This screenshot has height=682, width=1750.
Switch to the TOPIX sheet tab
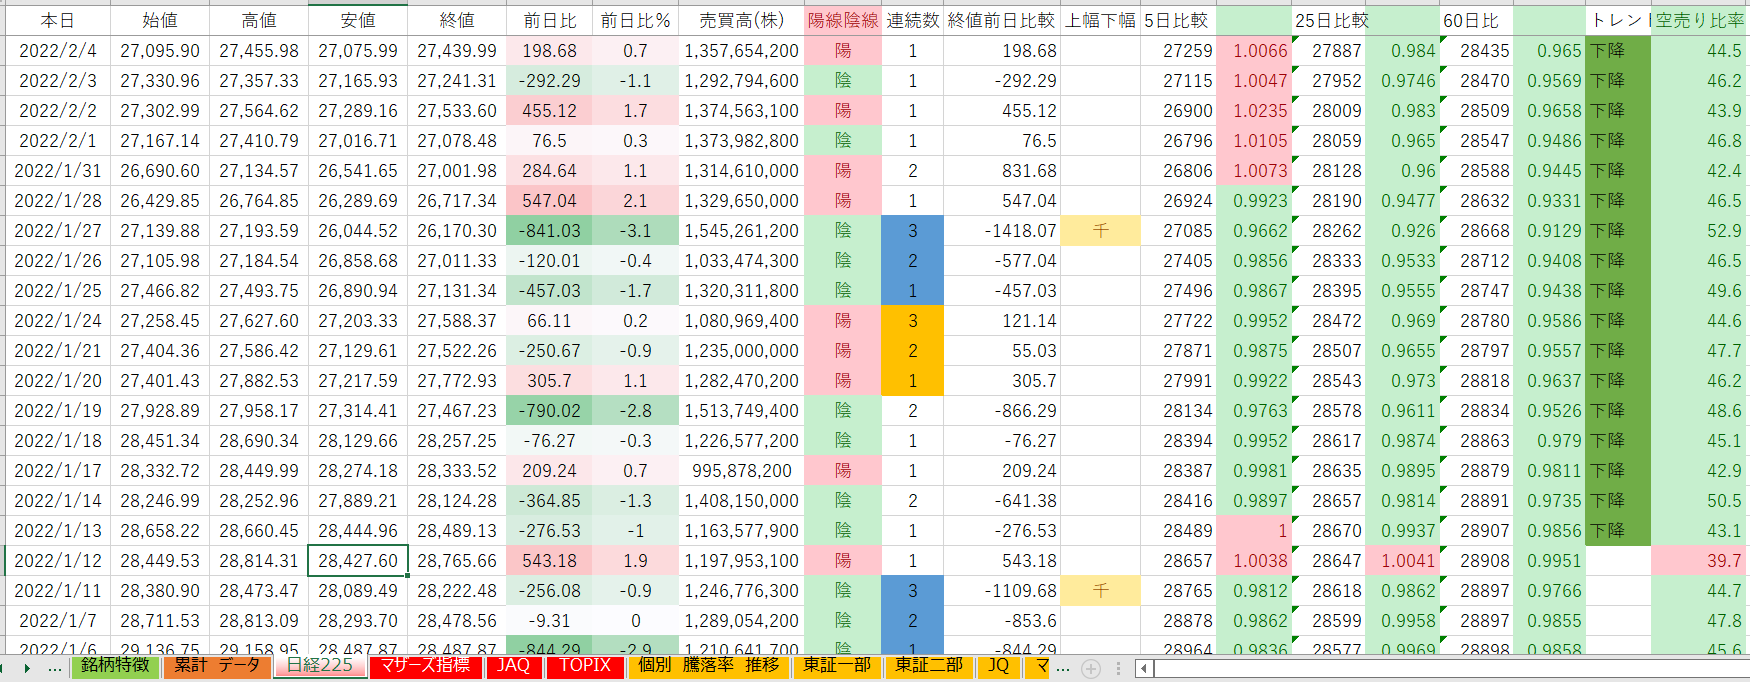pyautogui.click(x=585, y=666)
